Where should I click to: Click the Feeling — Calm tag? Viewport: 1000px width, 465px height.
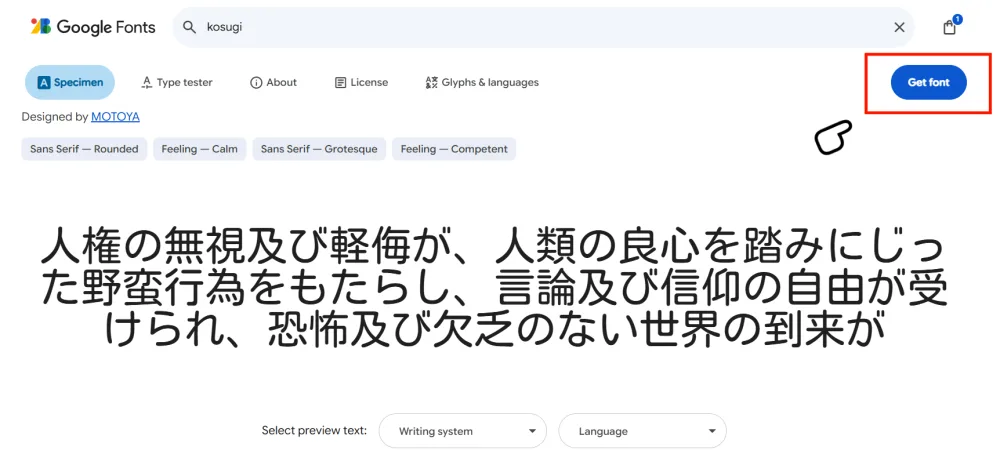199,149
